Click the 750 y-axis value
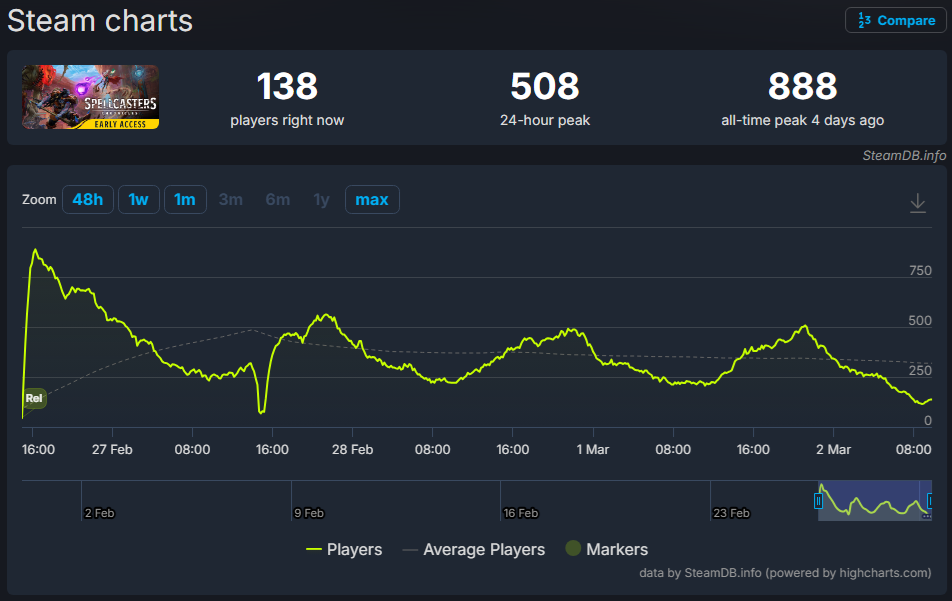This screenshot has height=601, width=952. click(920, 270)
